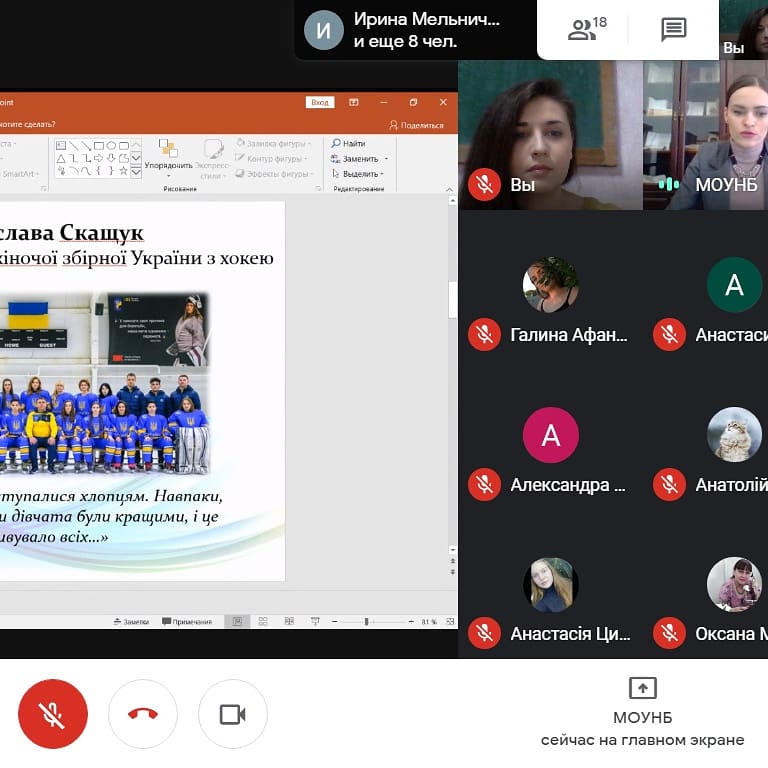Turn on the camera
768x768 pixels.
[x=233, y=713]
